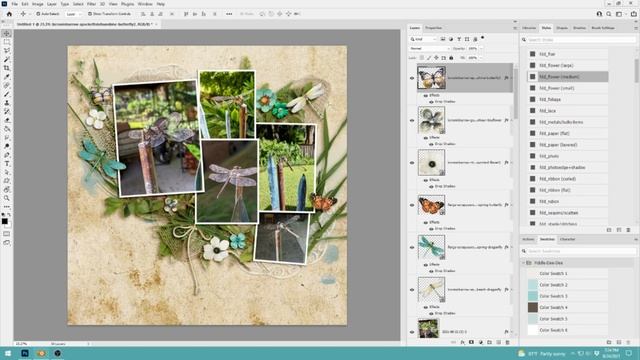
Task: Select the Clone Stamp tool
Action: (7, 102)
